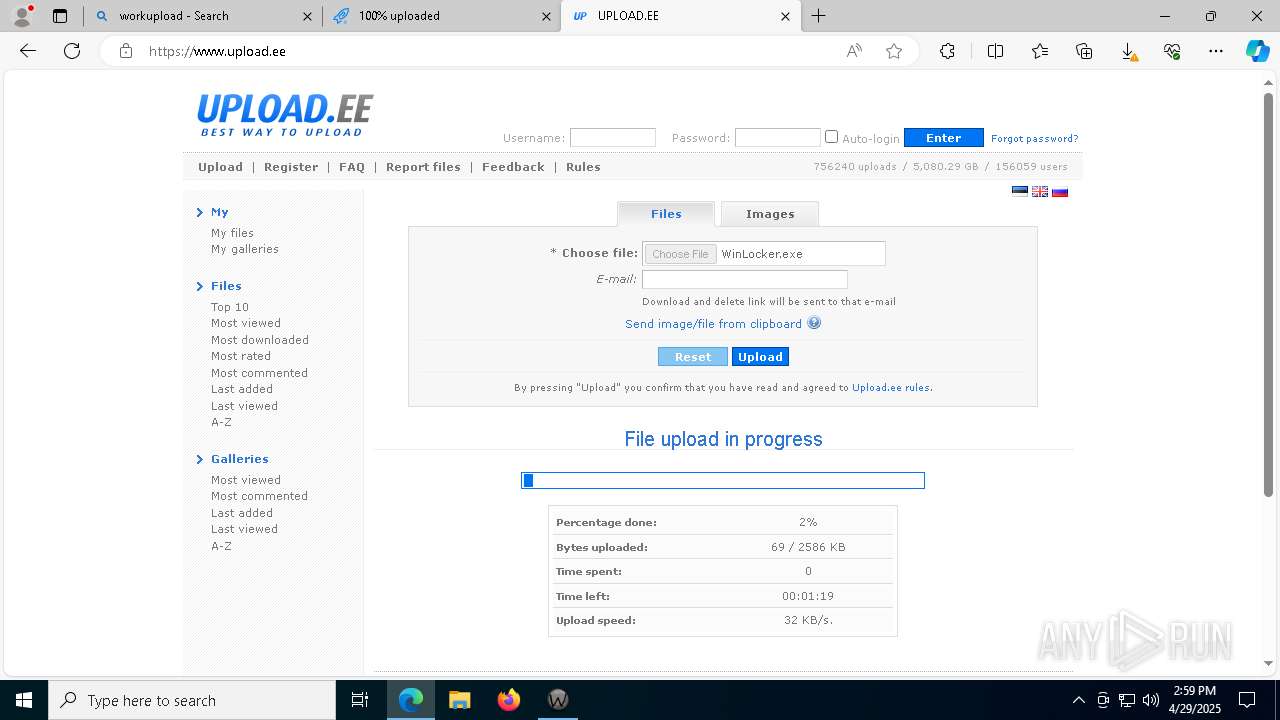Open the Downloads icon
This screenshot has height=720, width=1280.
(x=1128, y=51)
